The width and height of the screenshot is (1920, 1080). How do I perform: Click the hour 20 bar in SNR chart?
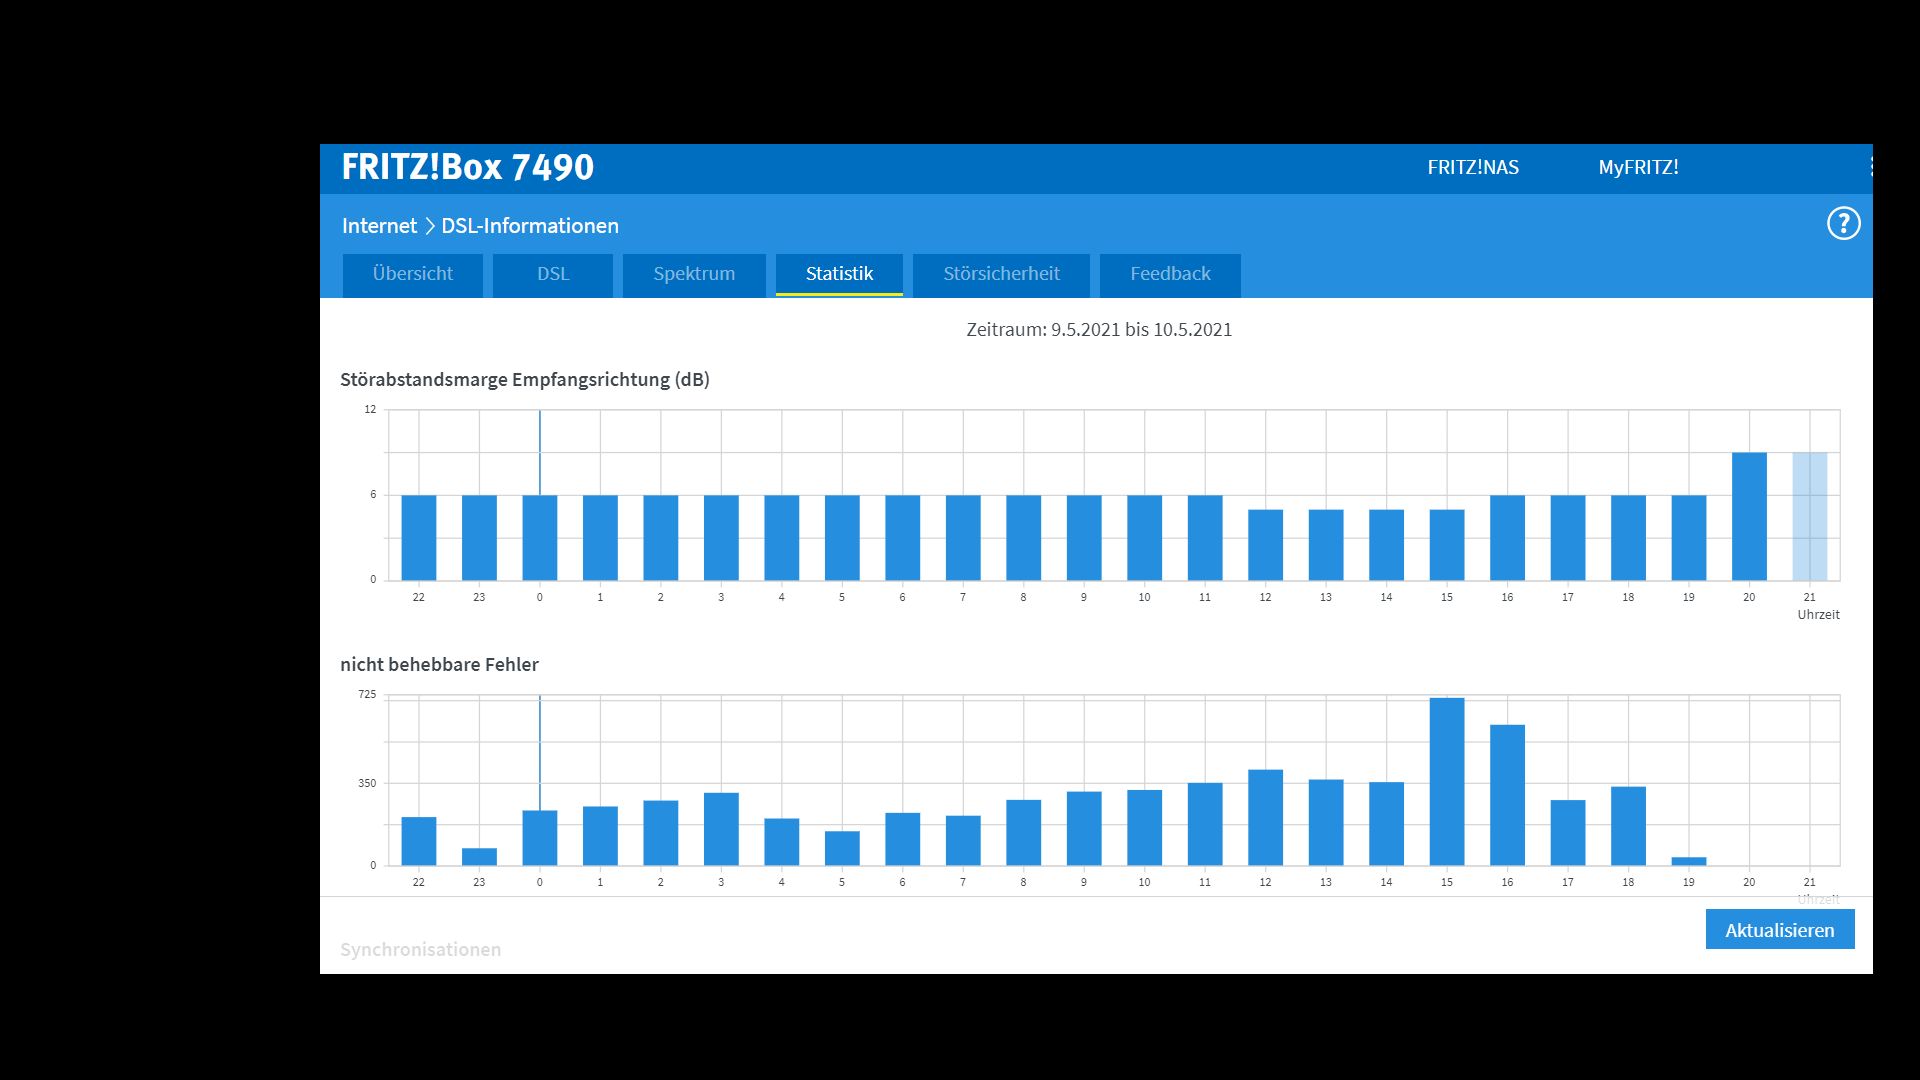(1749, 516)
